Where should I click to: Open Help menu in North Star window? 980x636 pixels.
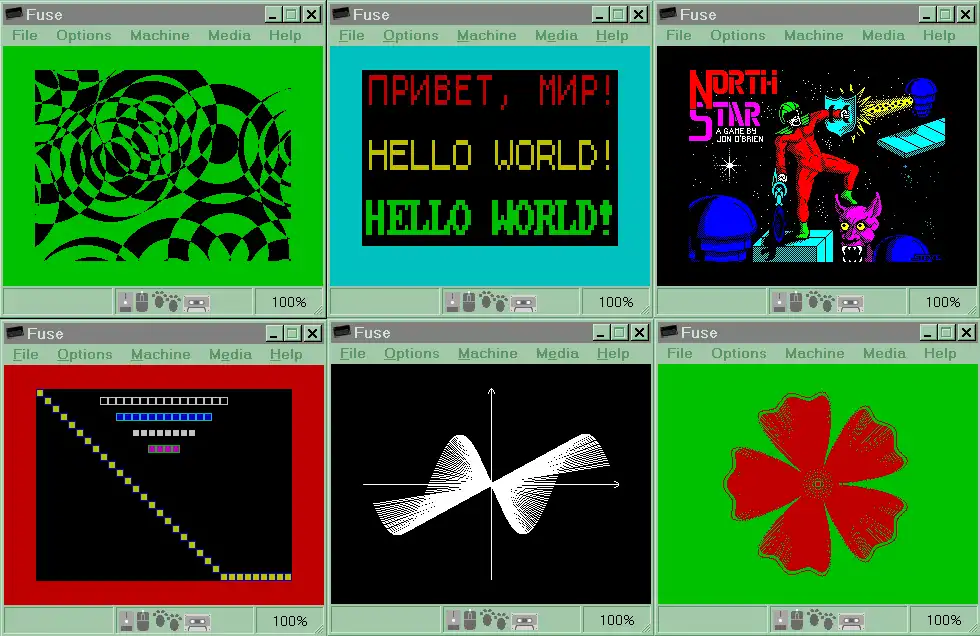[939, 36]
